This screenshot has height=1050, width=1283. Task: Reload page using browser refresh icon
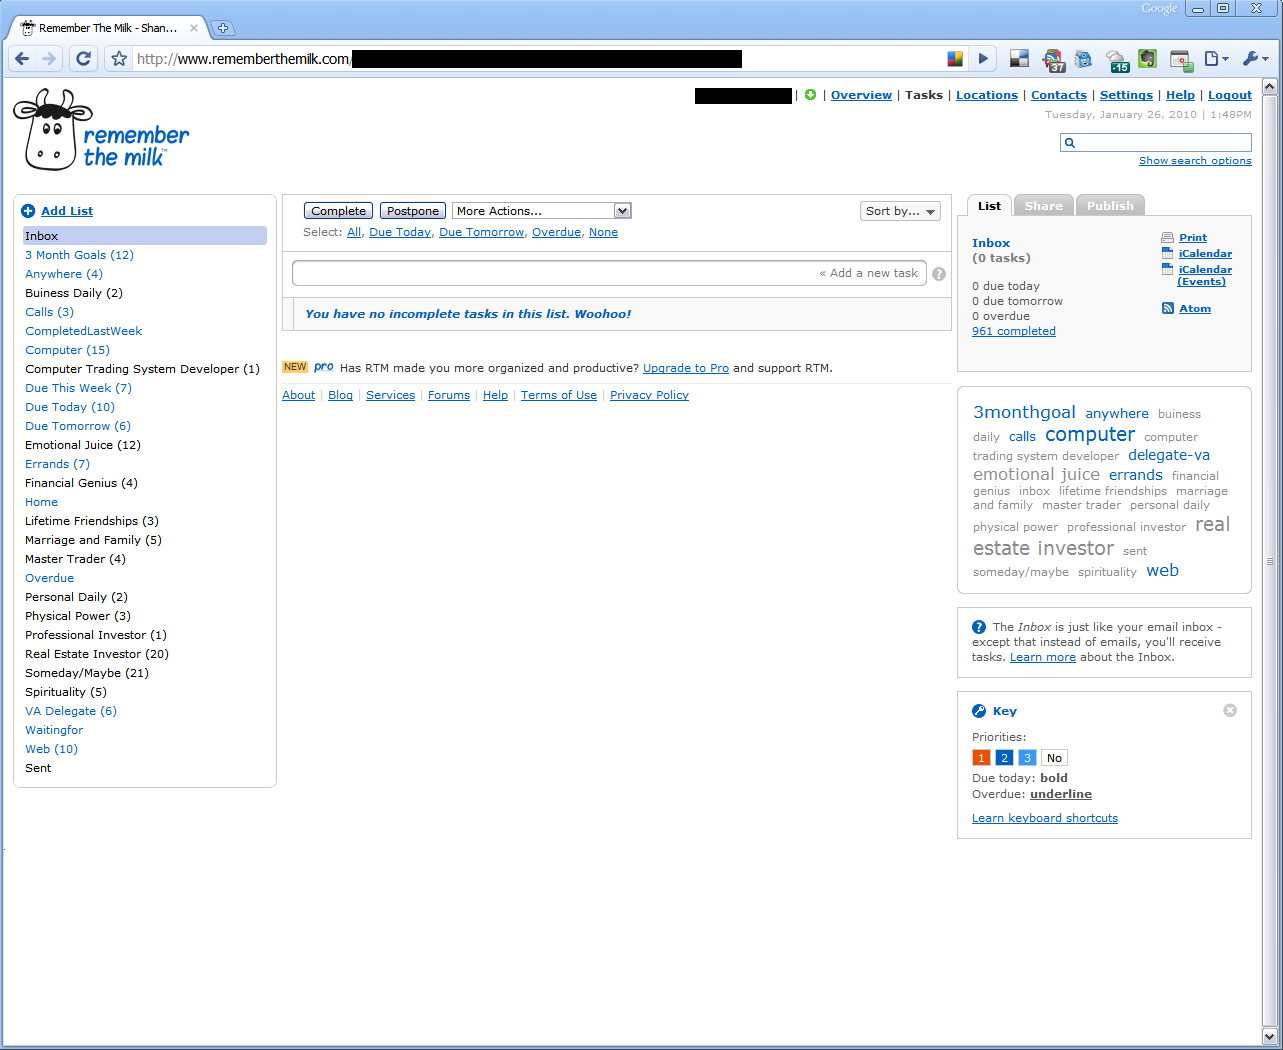pyautogui.click(x=84, y=59)
